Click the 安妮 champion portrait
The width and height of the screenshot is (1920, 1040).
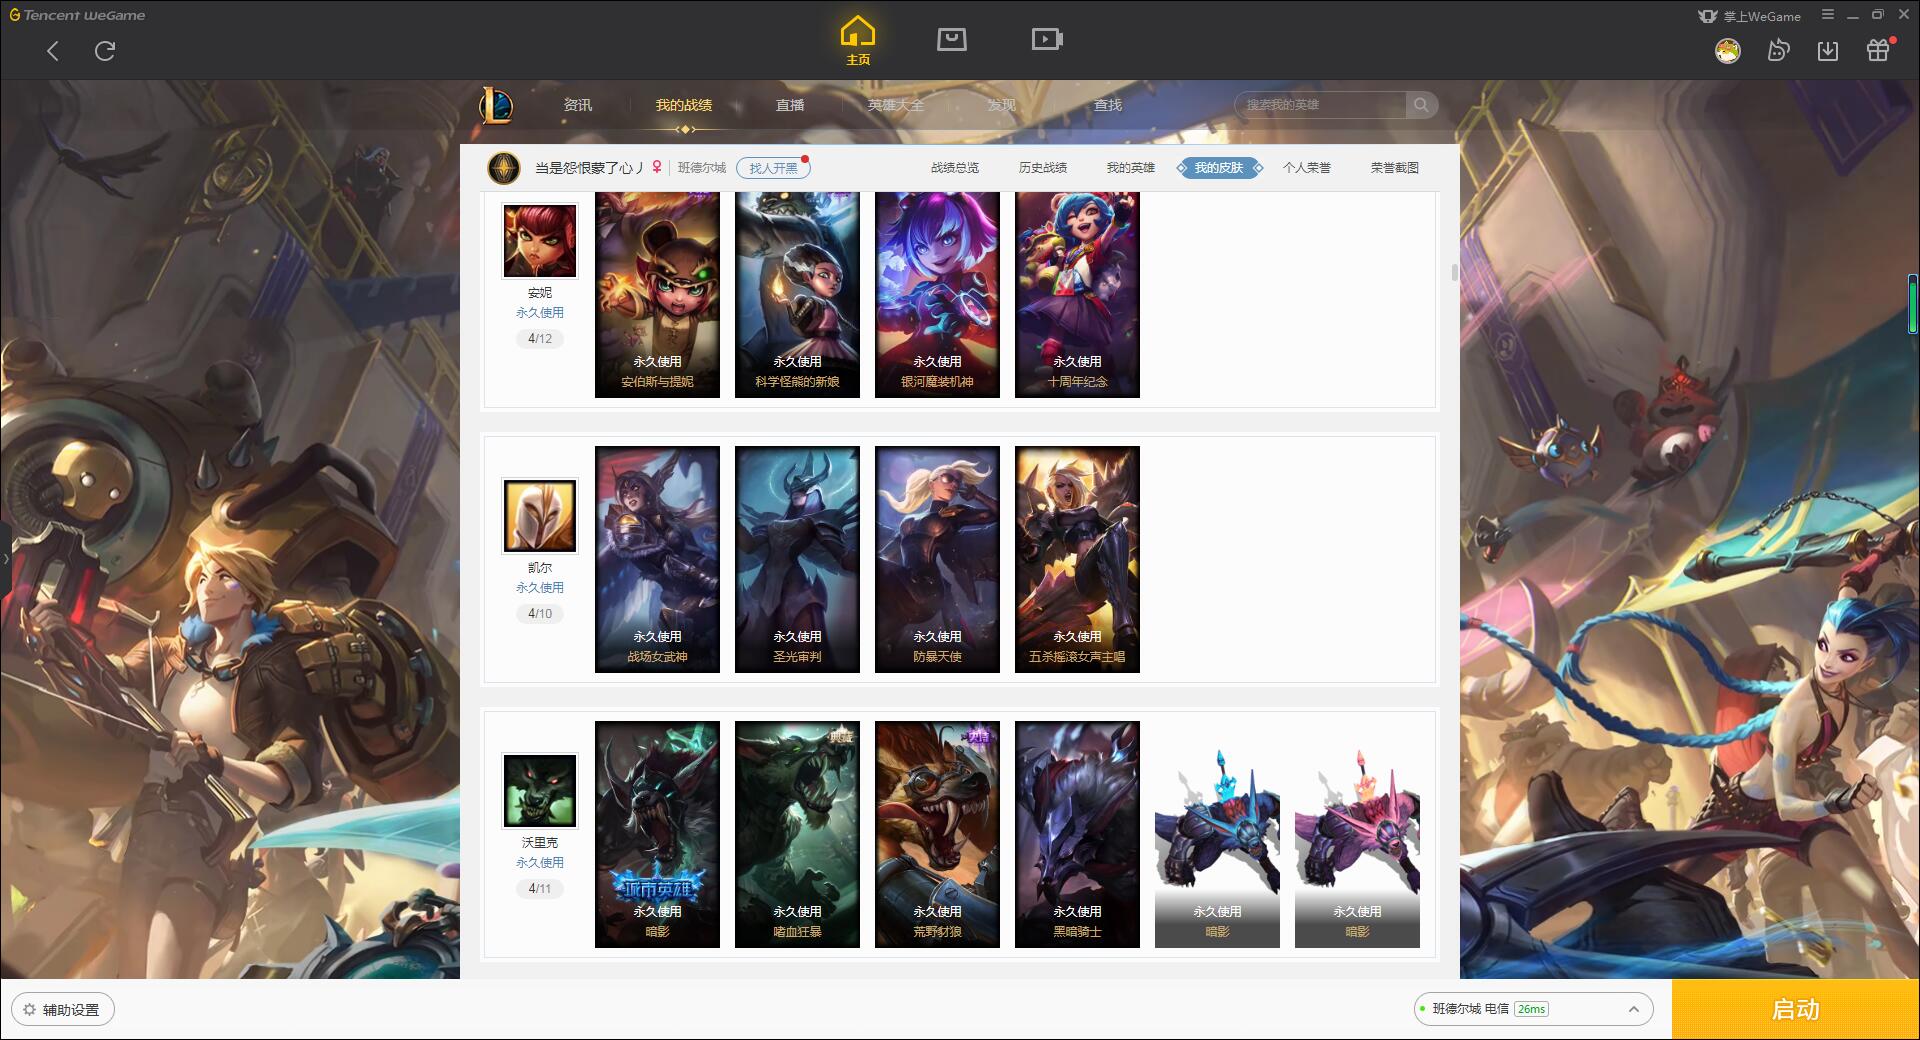(x=540, y=241)
